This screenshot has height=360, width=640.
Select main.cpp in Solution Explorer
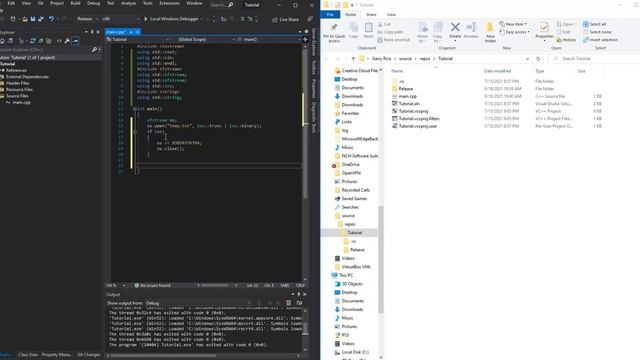(x=21, y=102)
